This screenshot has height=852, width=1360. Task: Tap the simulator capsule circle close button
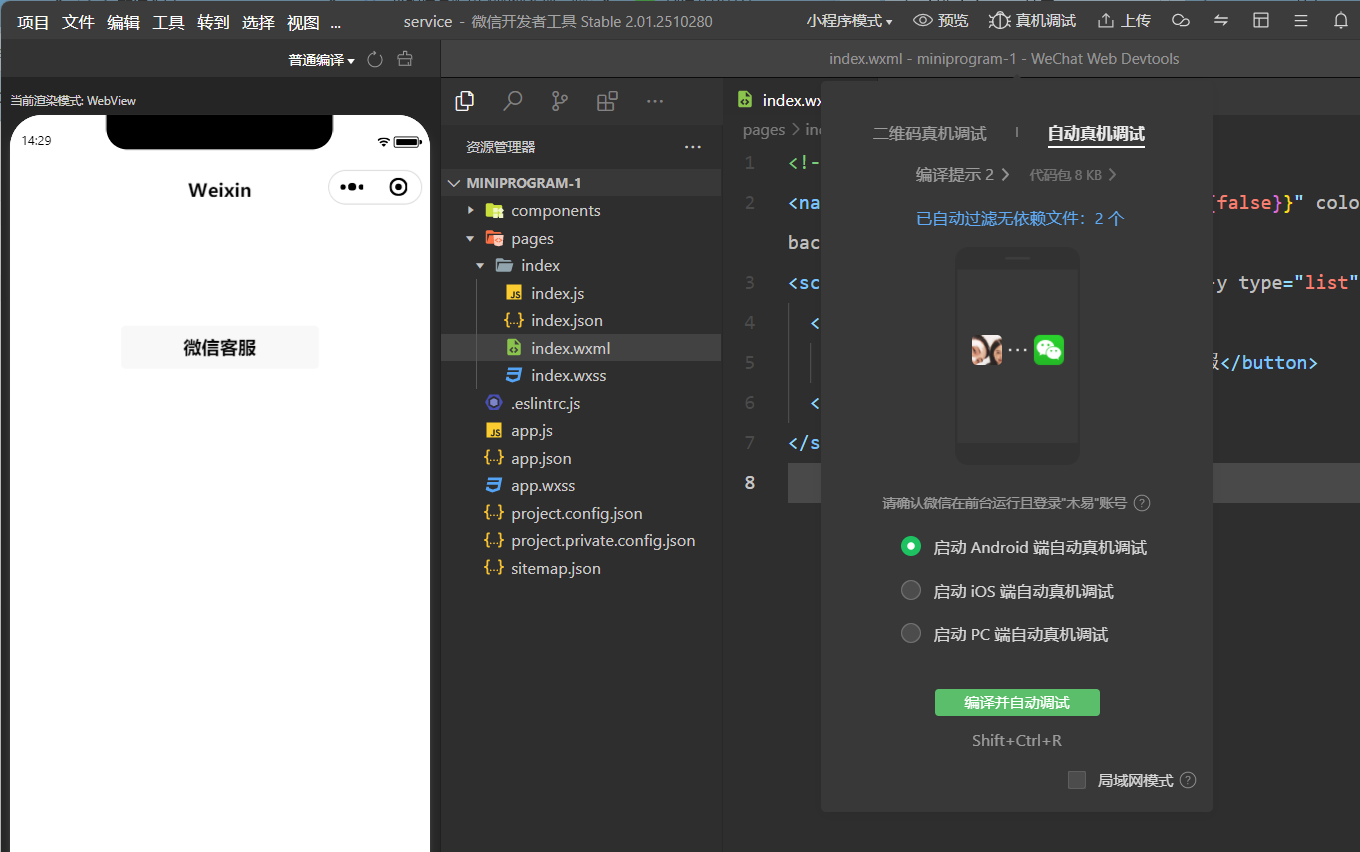[x=399, y=187]
